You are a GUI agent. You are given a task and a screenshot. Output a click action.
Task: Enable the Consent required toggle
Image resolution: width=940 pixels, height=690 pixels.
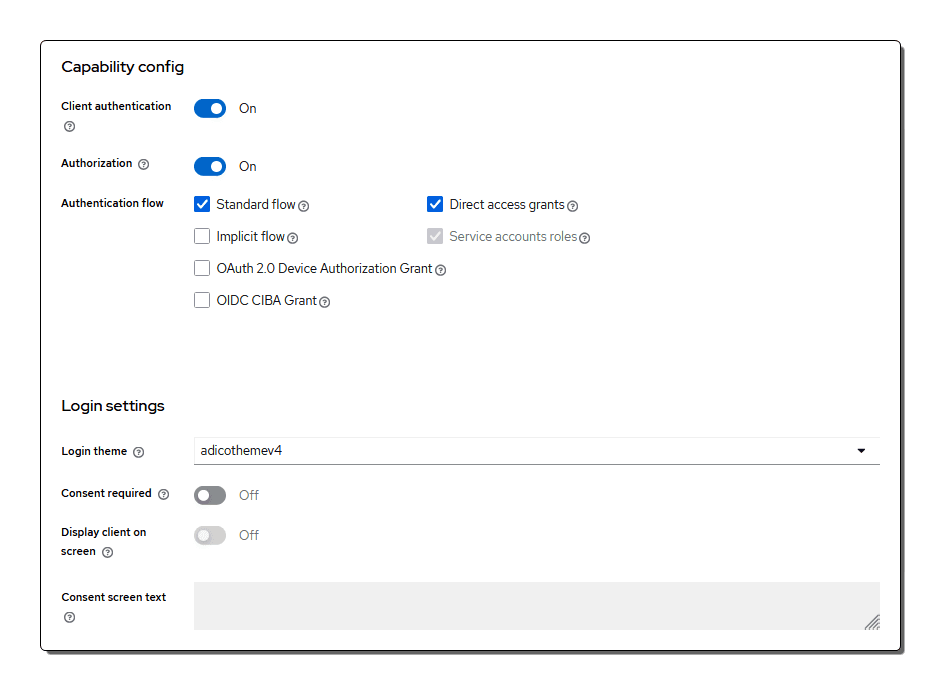(210, 495)
